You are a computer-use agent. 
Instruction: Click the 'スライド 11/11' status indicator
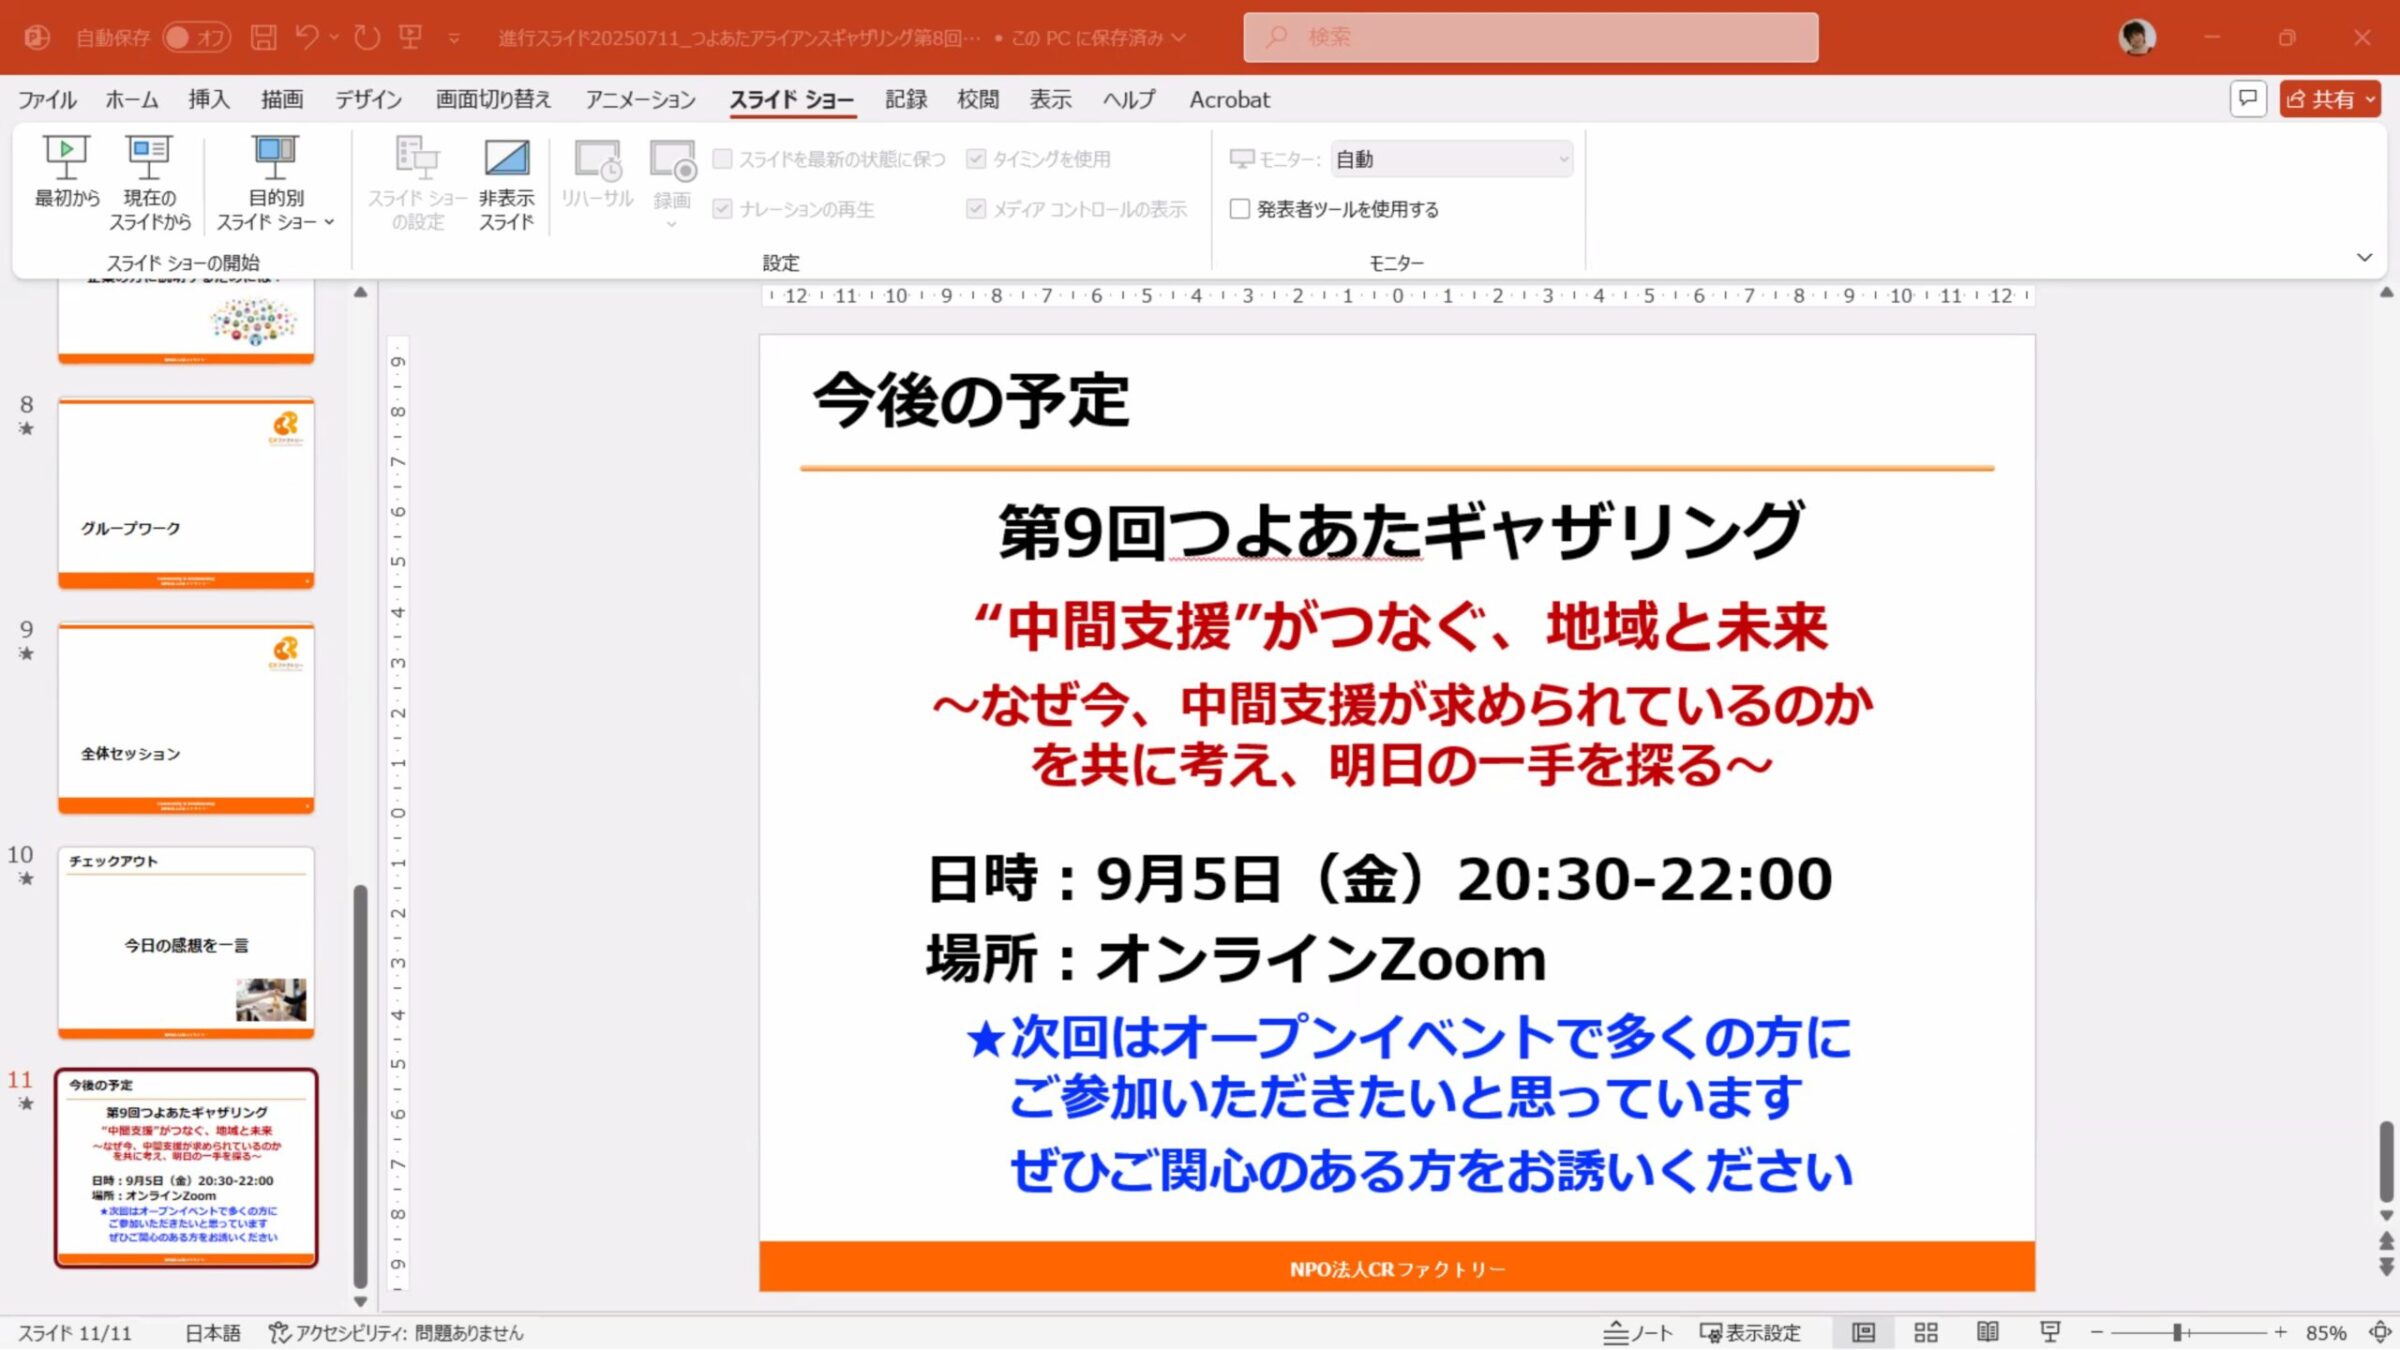click(x=75, y=1332)
